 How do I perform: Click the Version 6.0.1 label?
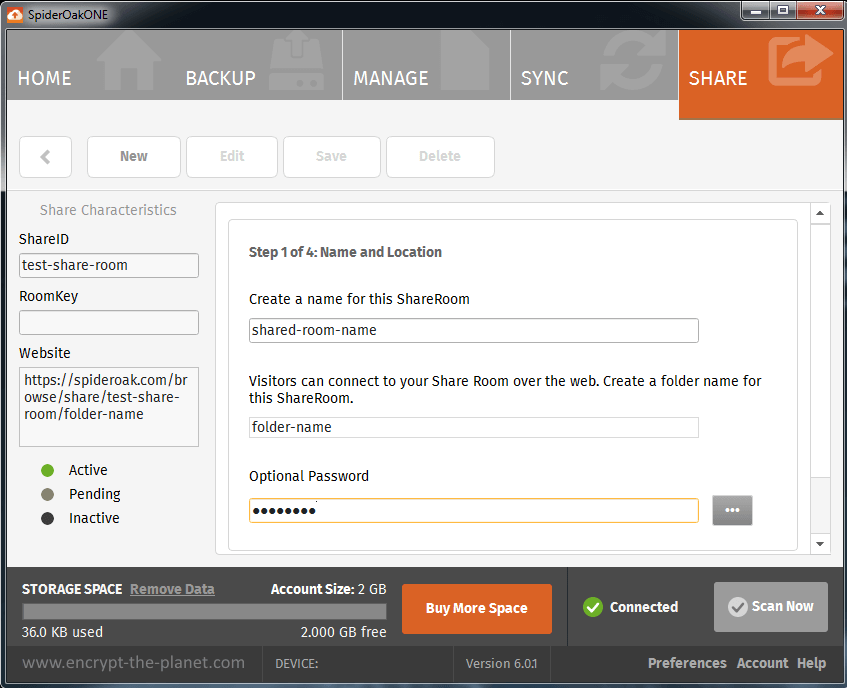click(x=501, y=664)
